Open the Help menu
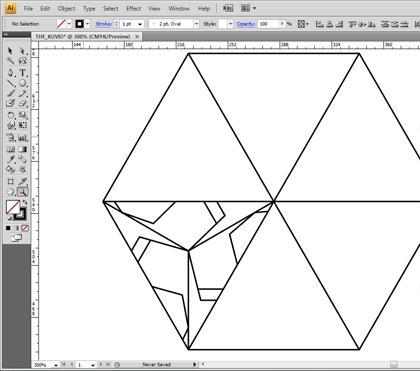The height and width of the screenshot is (371, 420). pyautogui.click(x=204, y=8)
